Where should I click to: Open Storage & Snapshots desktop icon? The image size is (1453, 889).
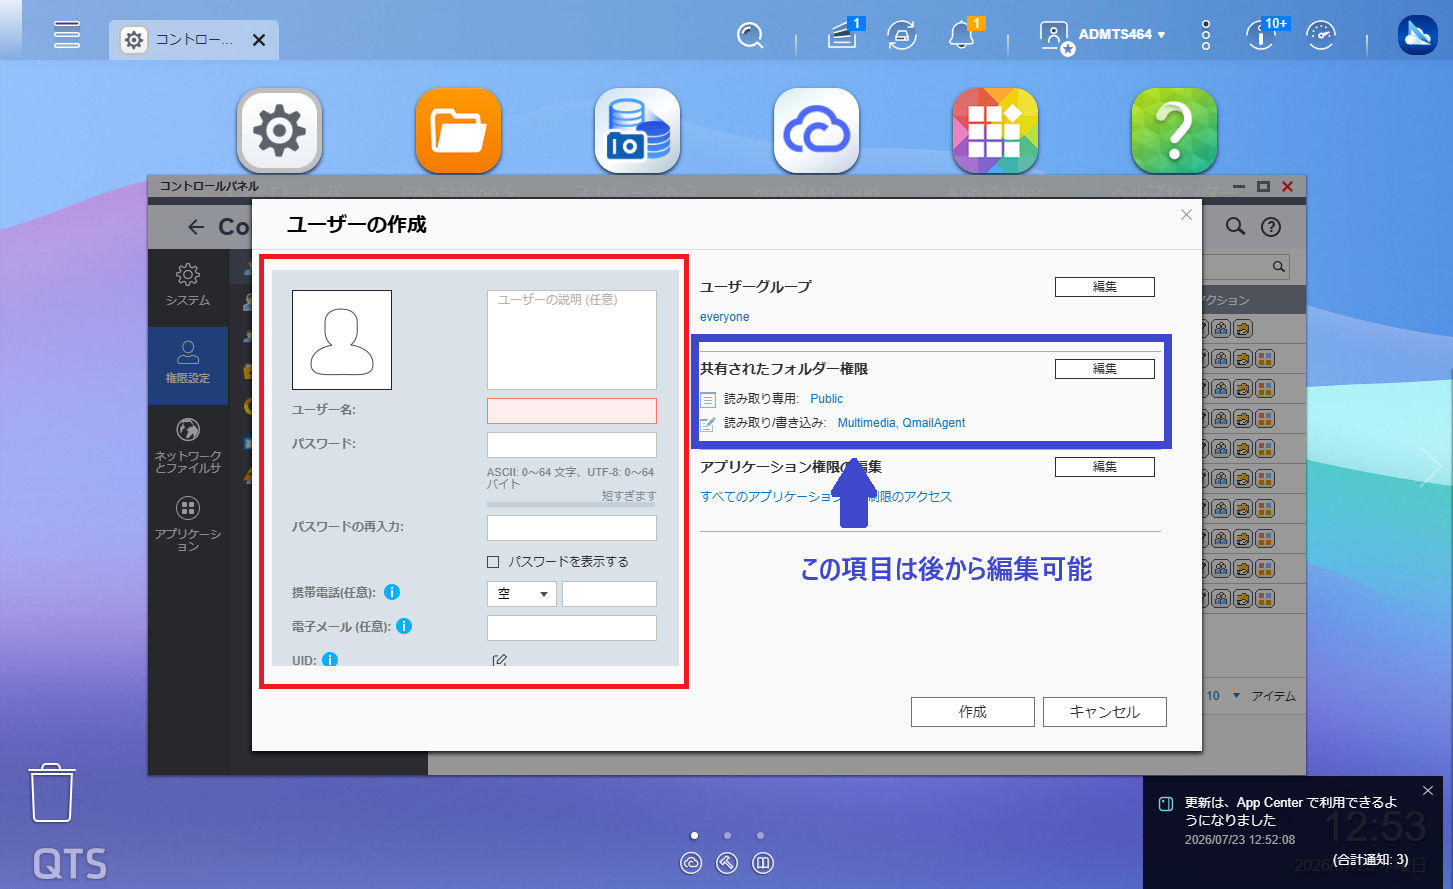coord(637,130)
